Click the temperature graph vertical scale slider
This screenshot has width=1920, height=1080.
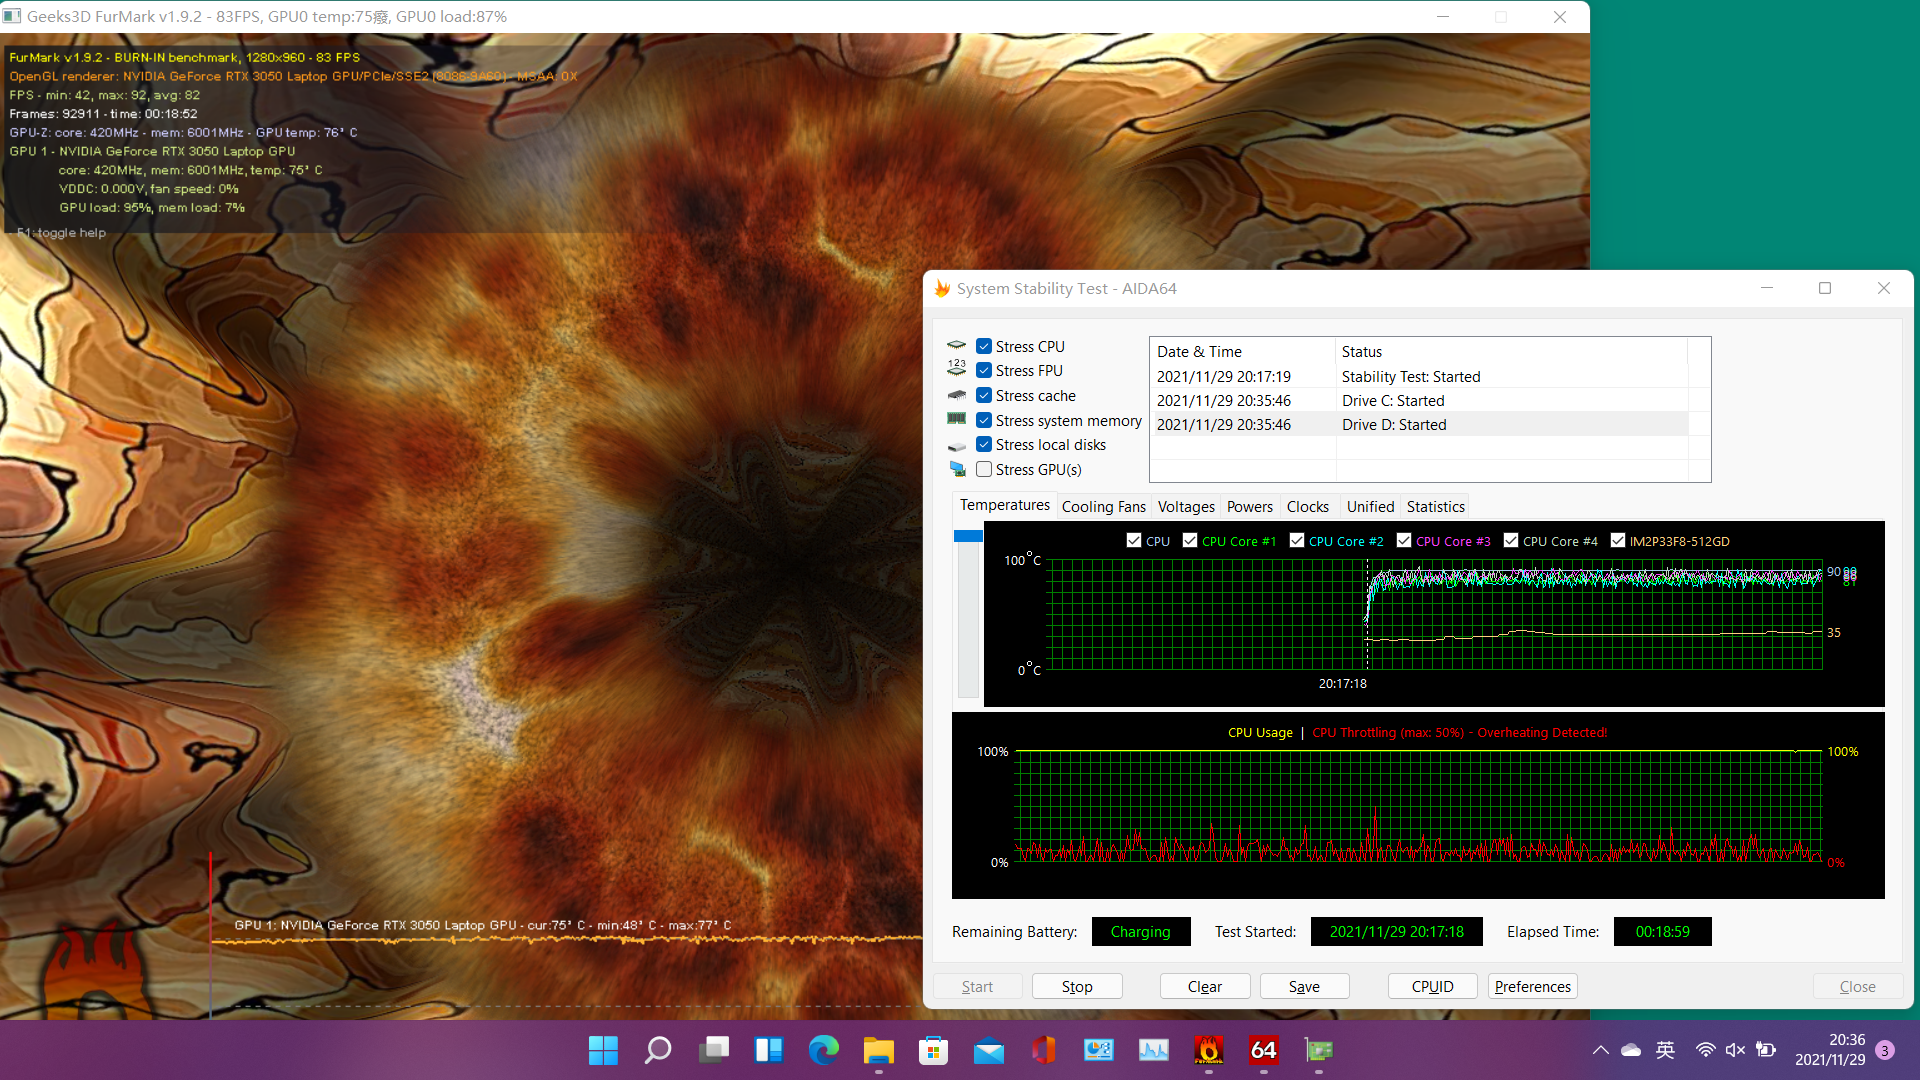point(968,537)
